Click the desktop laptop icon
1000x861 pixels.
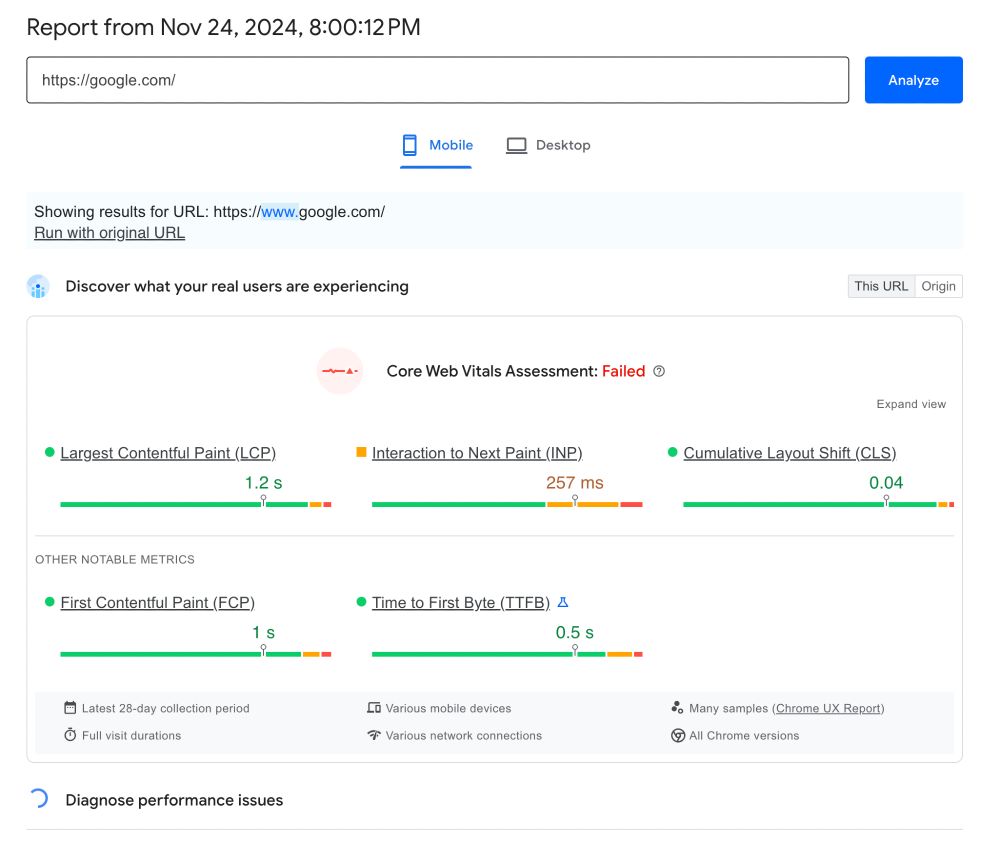517,145
